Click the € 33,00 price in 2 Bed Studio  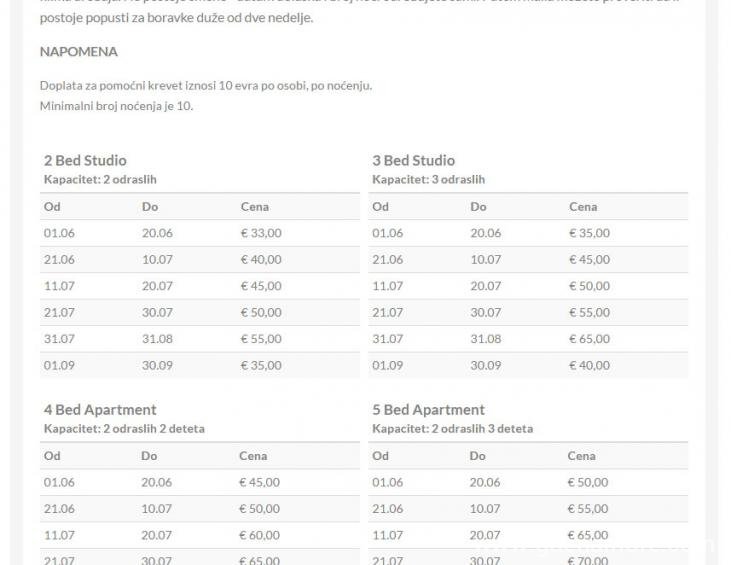[x=261, y=233]
